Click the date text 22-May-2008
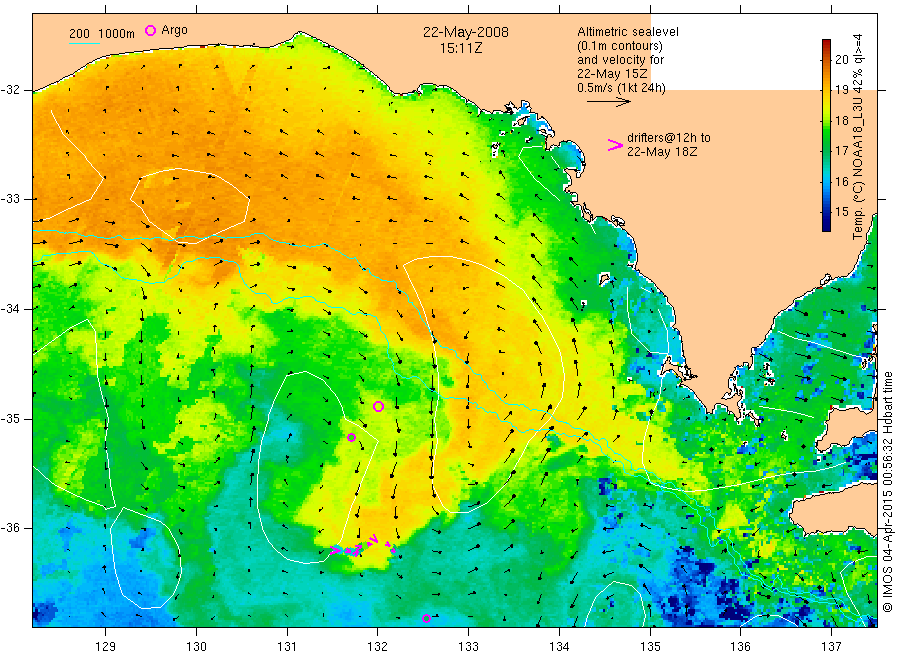The width and height of the screenshot is (900, 660). pos(465,32)
